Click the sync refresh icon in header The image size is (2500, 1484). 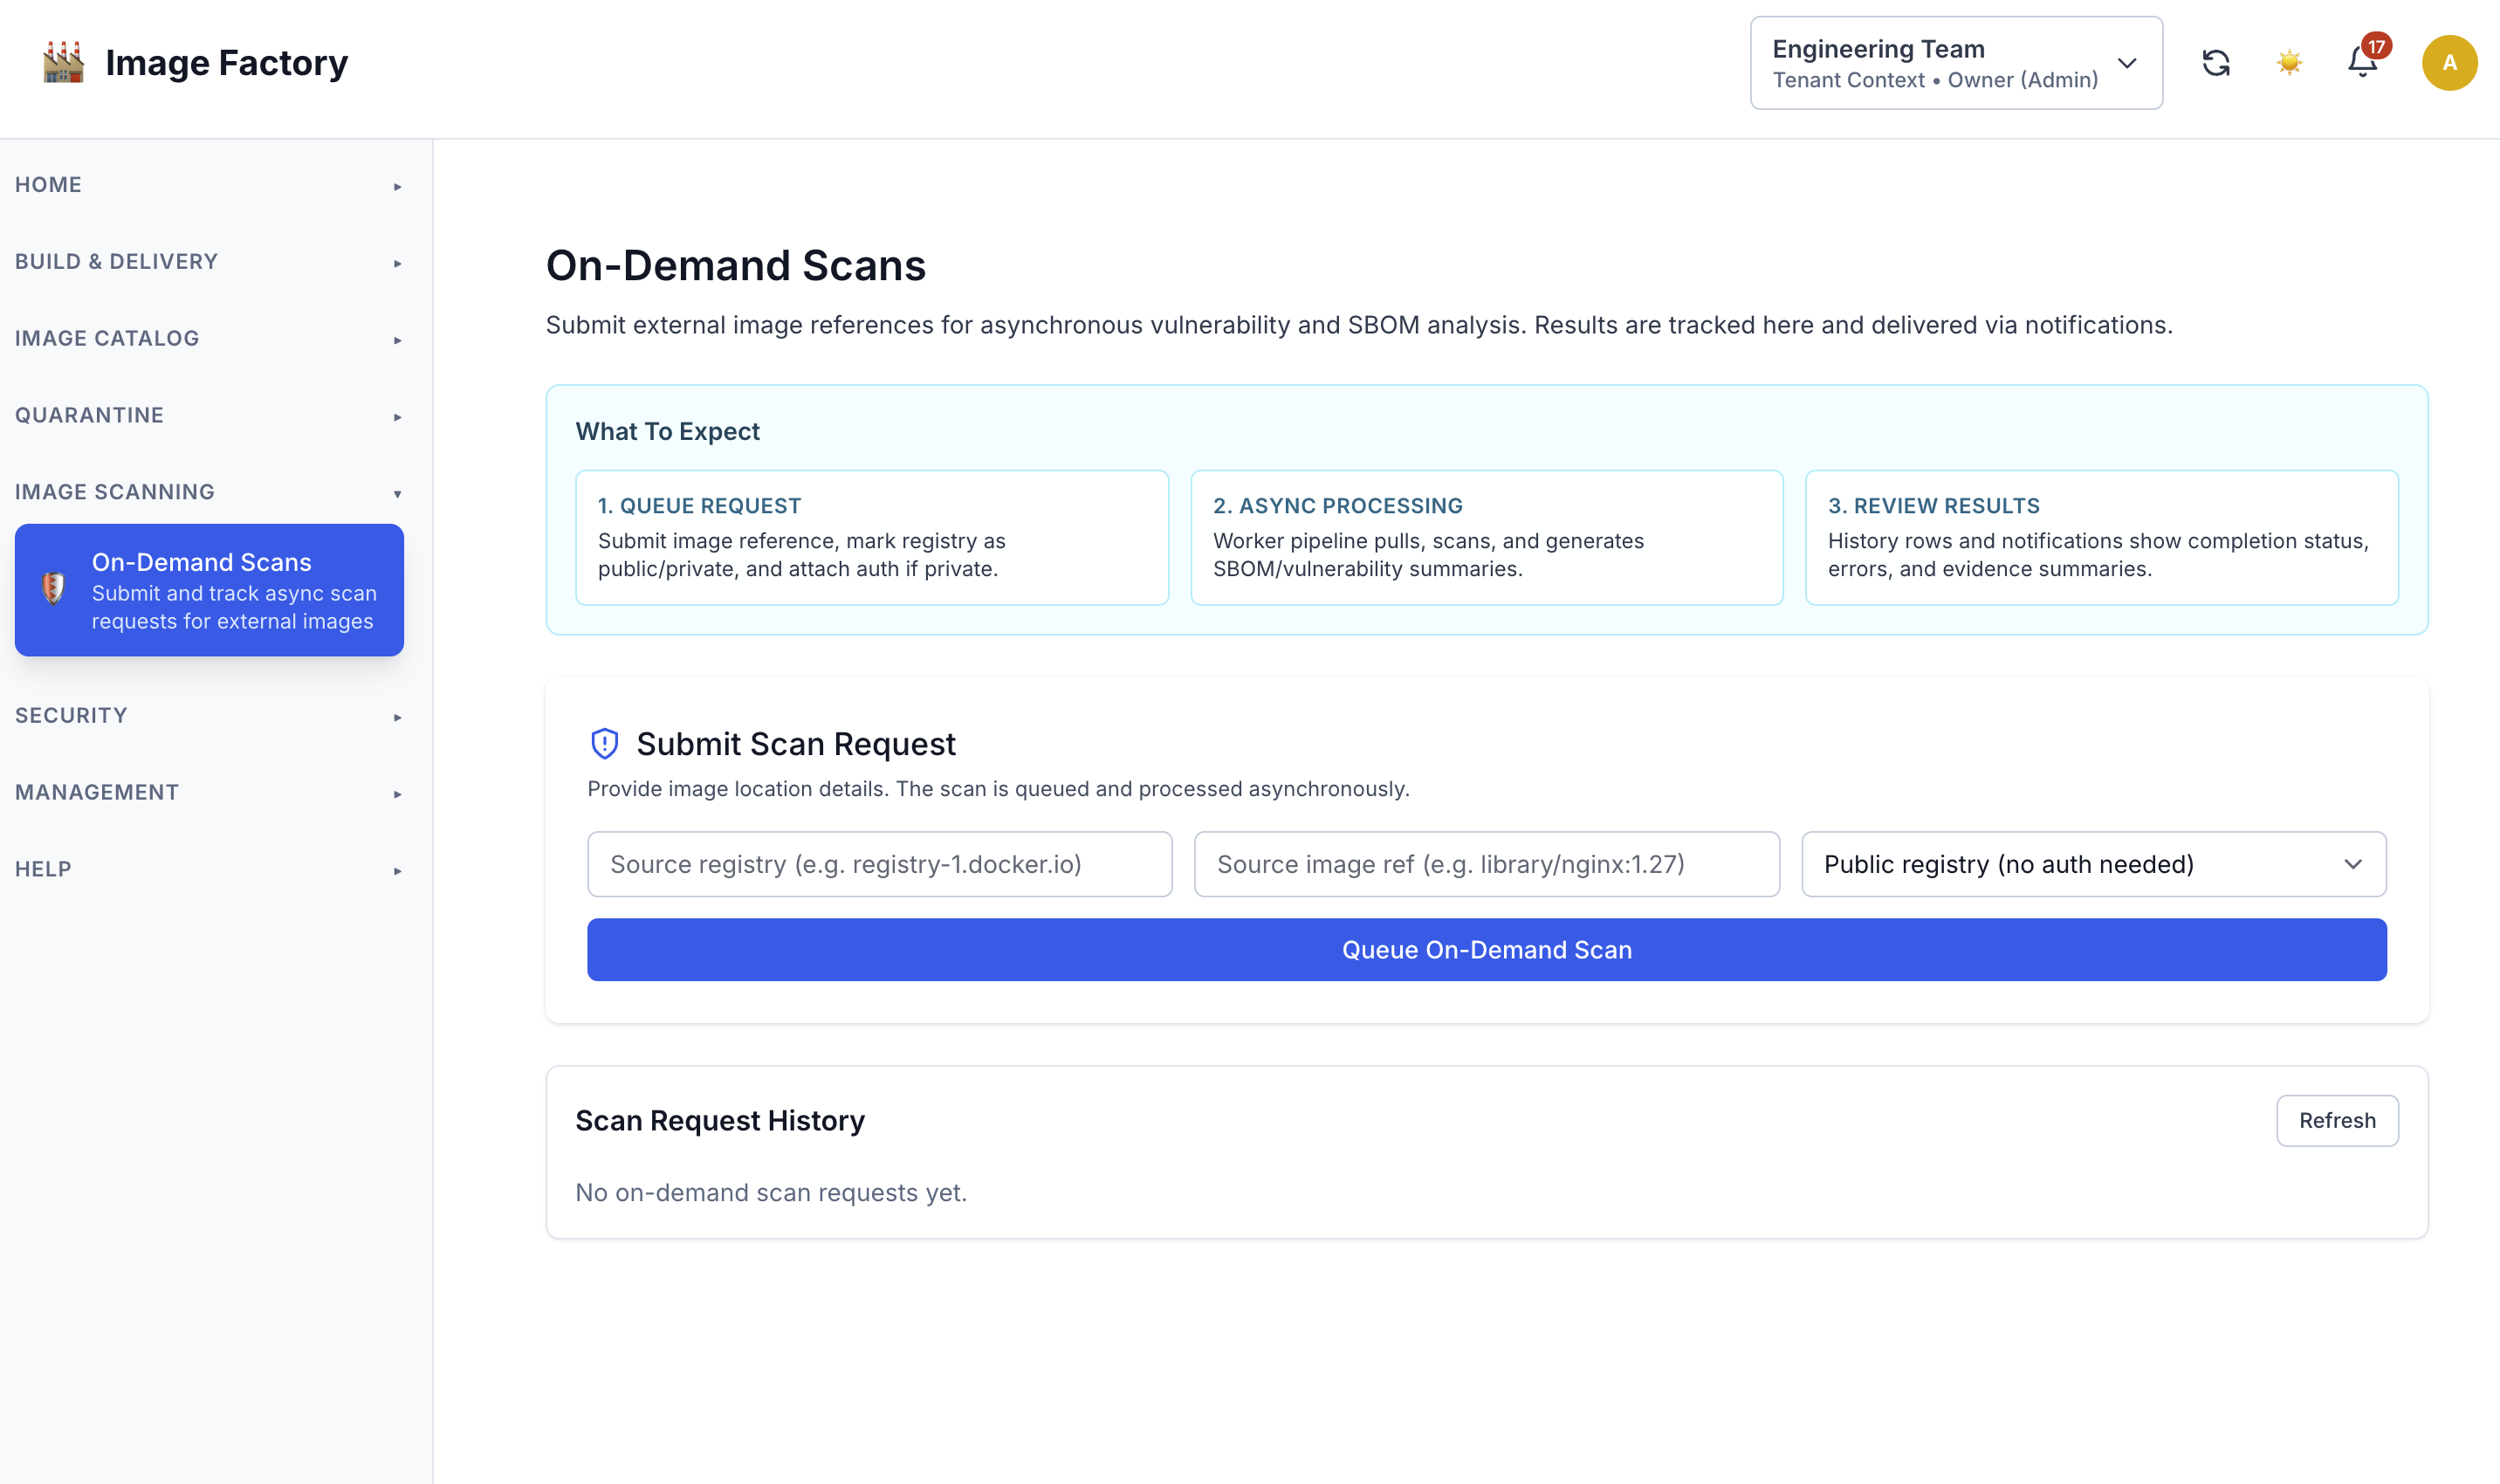coord(2216,62)
